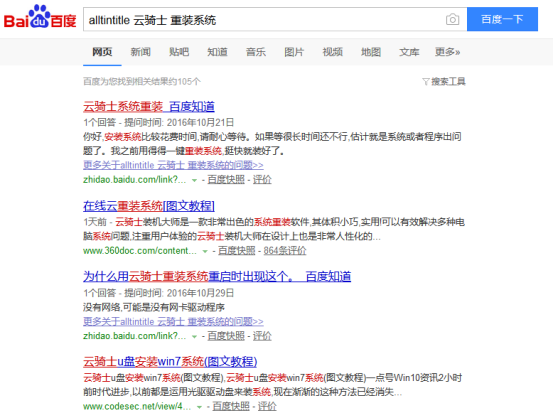Click 评价 for the codesec result
Screen dimensions: 554x414
(x=267, y=407)
